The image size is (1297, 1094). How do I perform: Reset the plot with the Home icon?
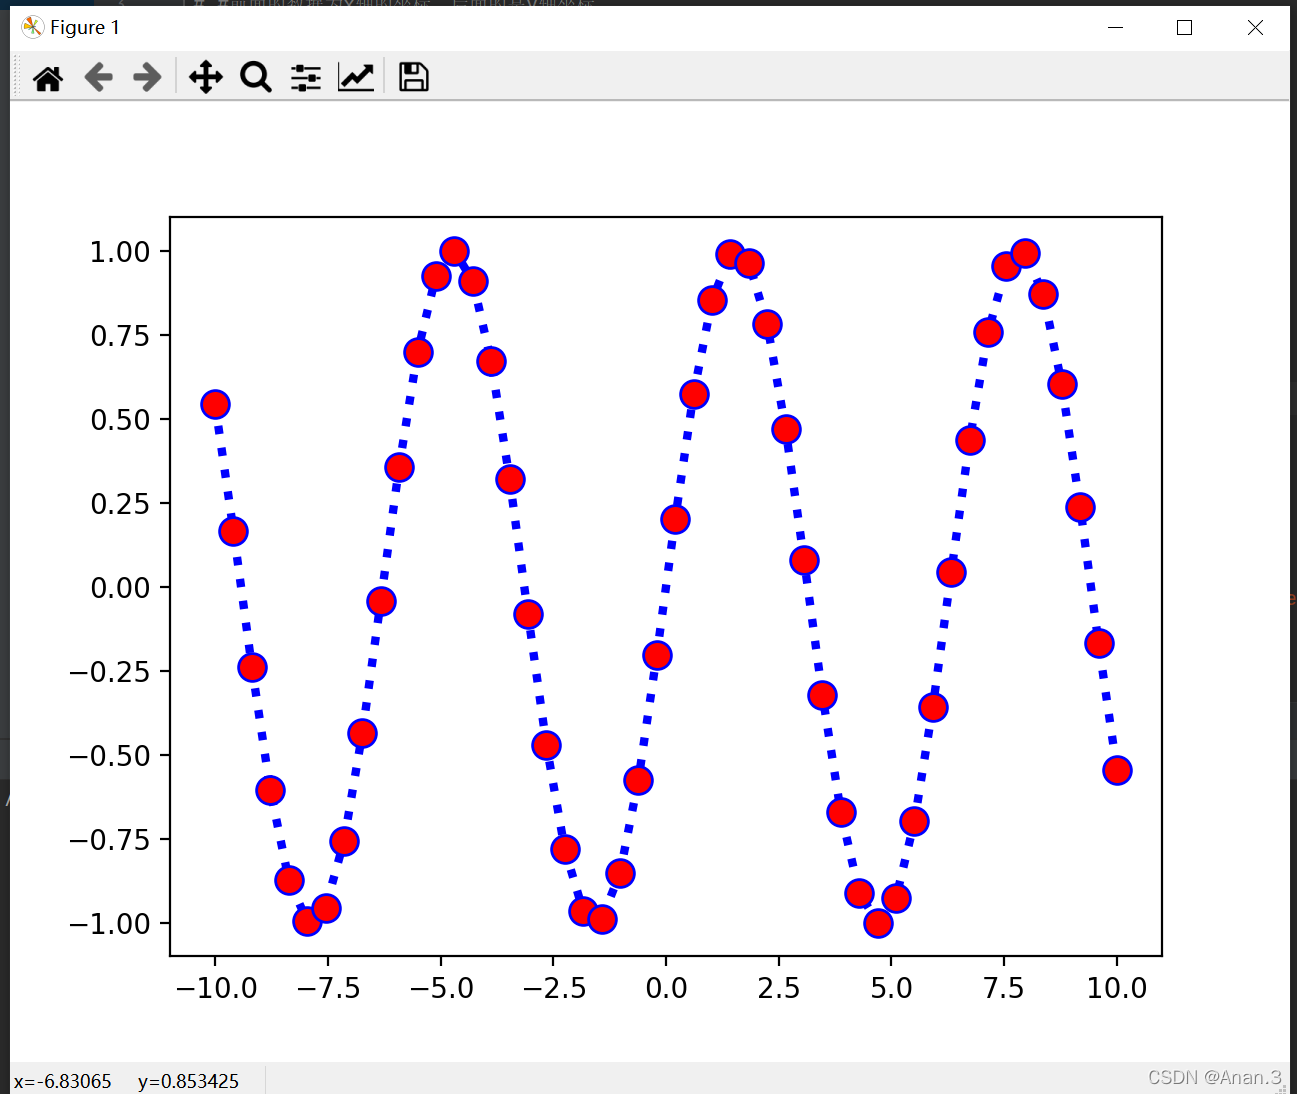(x=48, y=77)
